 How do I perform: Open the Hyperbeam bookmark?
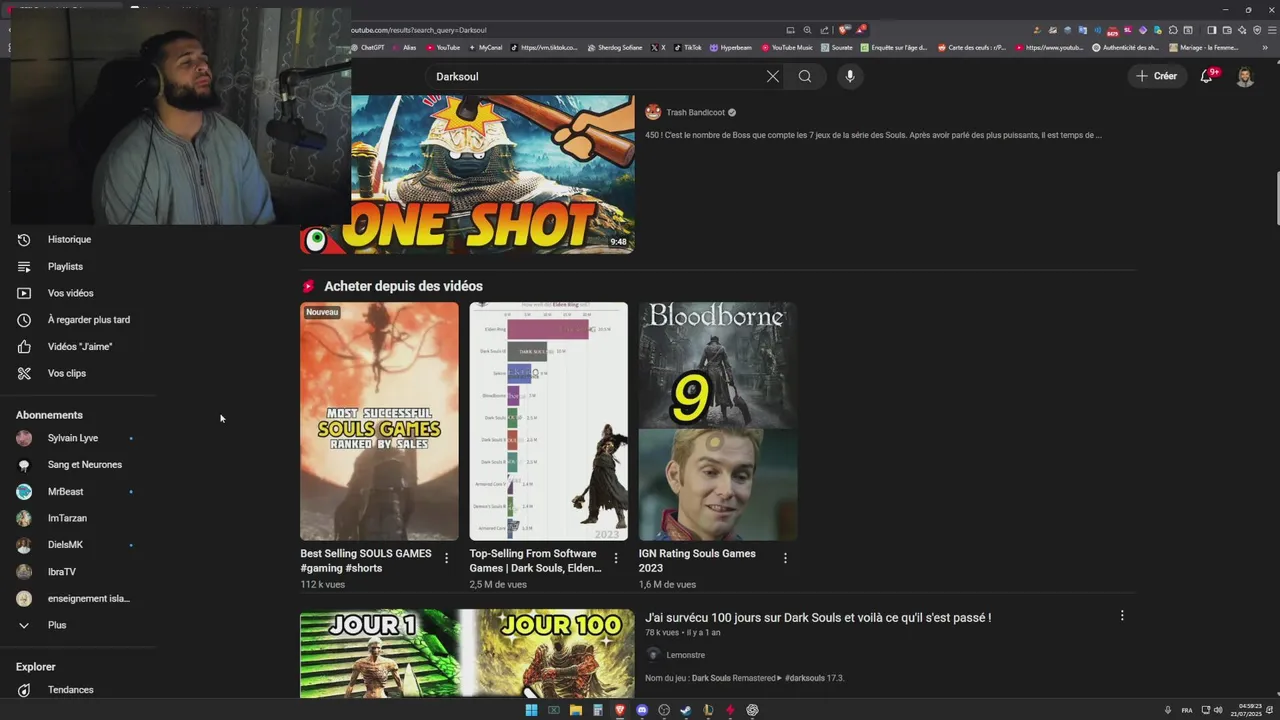(x=731, y=47)
